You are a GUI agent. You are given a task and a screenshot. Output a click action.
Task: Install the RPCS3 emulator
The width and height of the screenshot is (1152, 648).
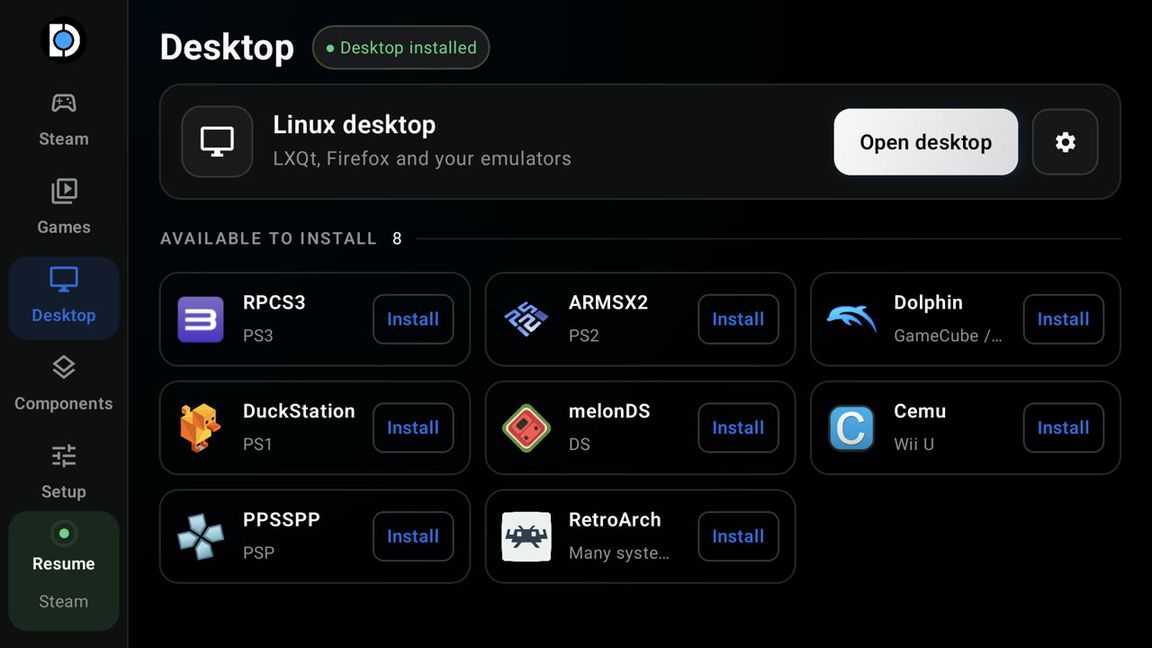[413, 319]
